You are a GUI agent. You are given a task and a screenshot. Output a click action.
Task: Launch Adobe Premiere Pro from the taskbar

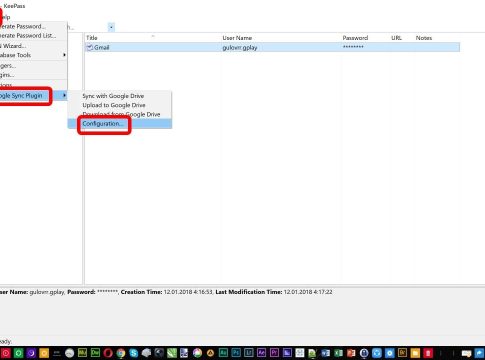click(274, 353)
